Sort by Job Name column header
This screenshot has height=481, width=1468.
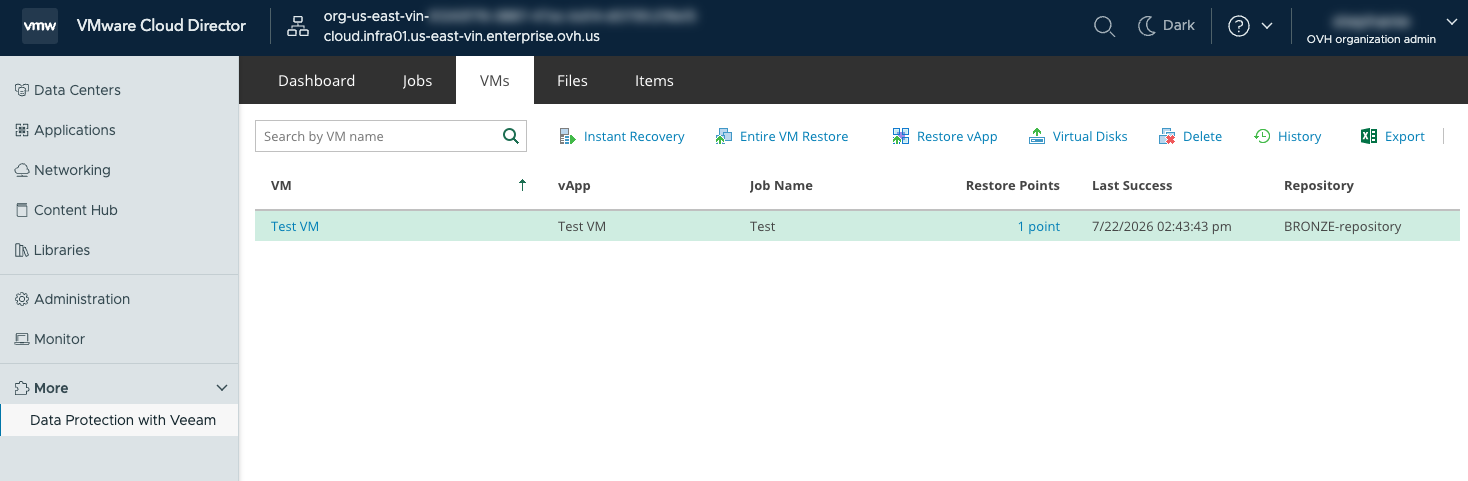click(x=781, y=185)
